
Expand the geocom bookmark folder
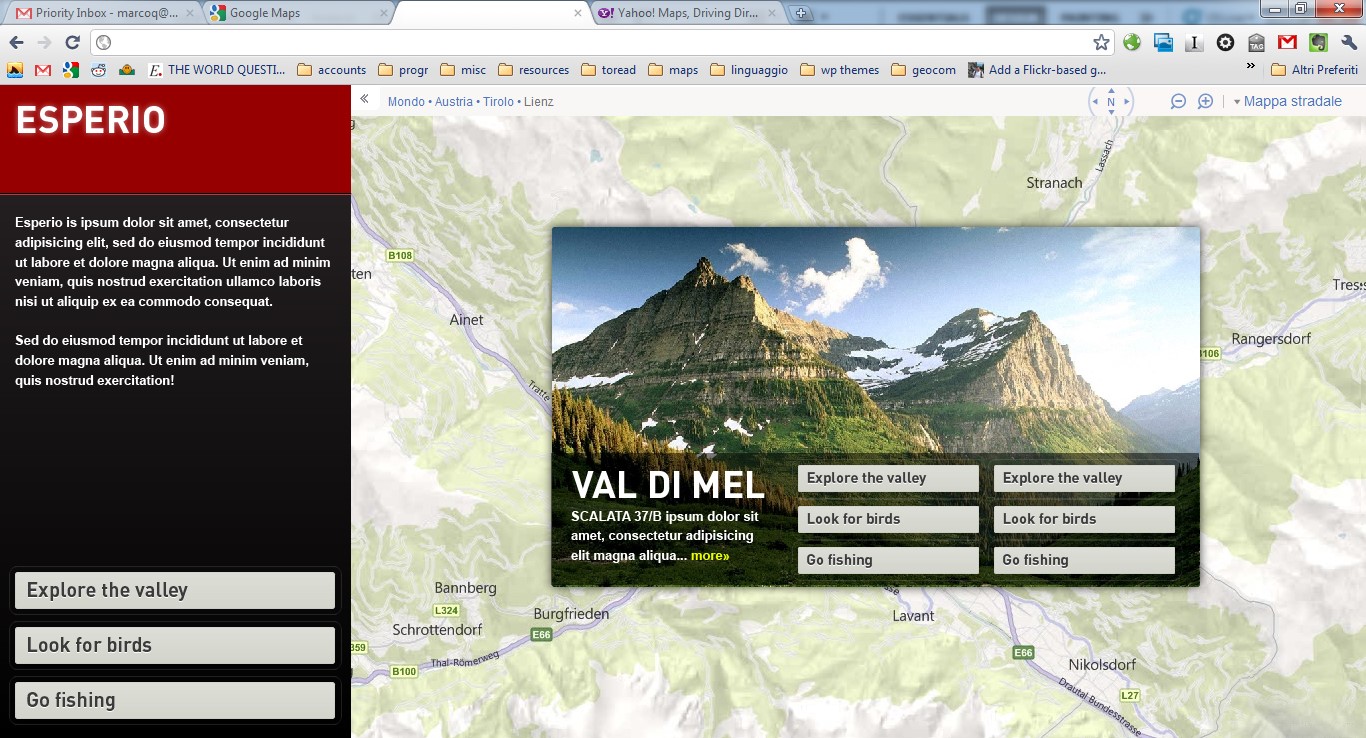tap(923, 70)
